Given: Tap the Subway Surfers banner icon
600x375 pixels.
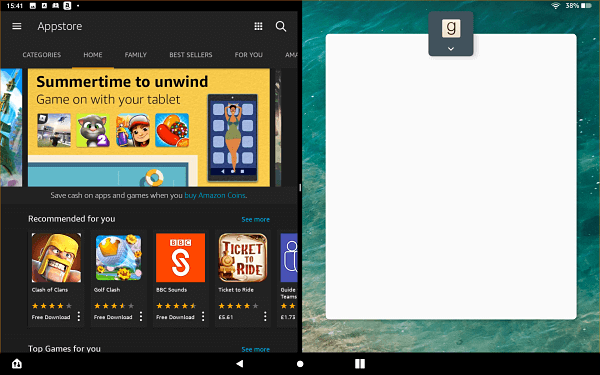Looking at the screenshot, I should pos(132,130).
